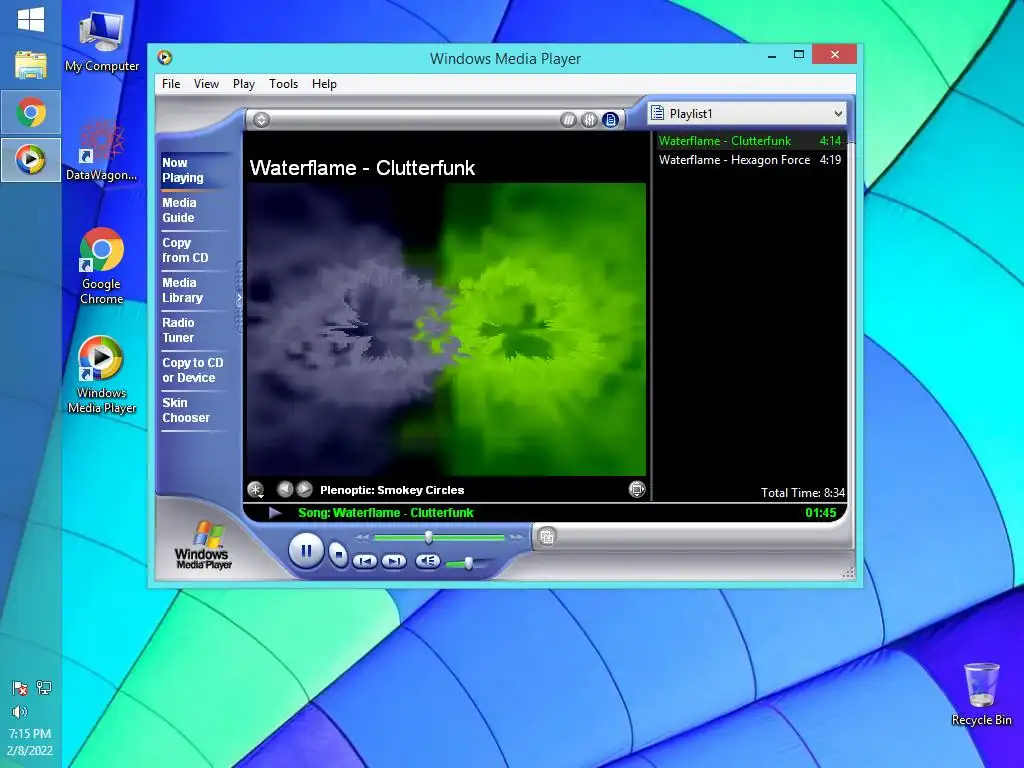Click the Windows Media Player logo
Image resolution: width=1024 pixels, height=768 pixels.
click(202, 545)
